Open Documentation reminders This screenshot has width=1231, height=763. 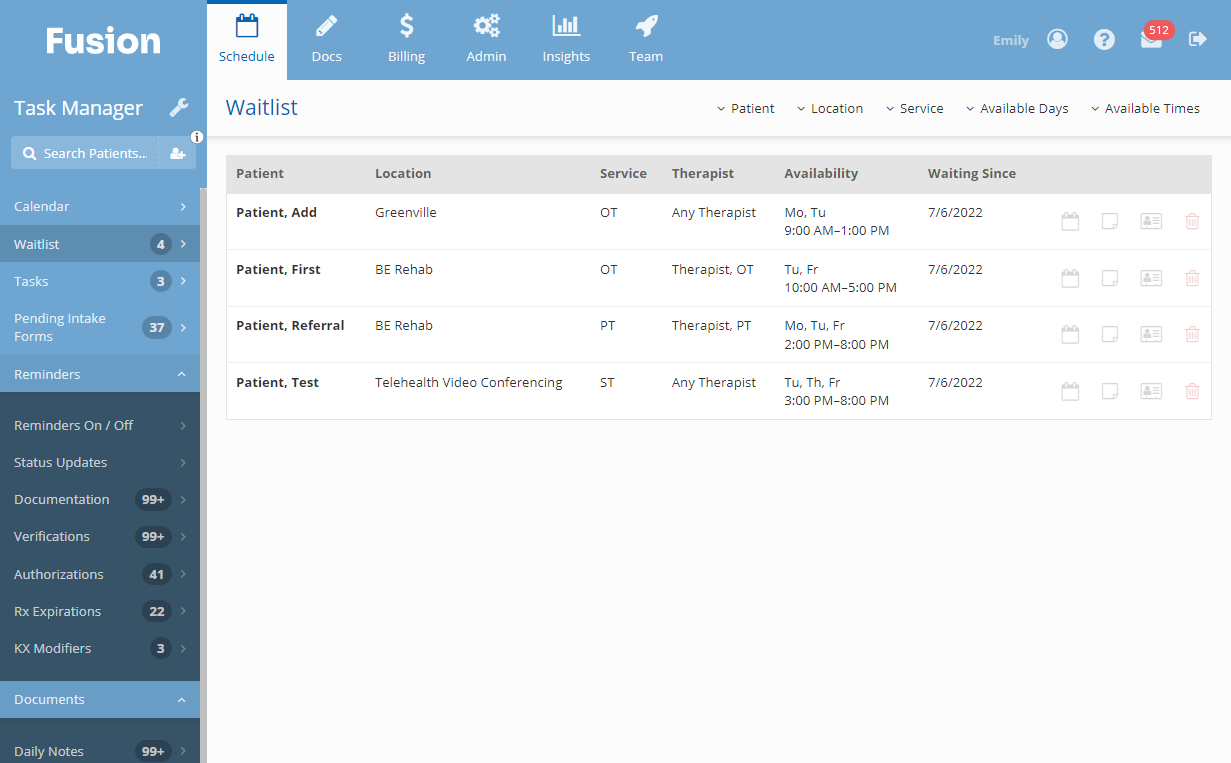100,499
